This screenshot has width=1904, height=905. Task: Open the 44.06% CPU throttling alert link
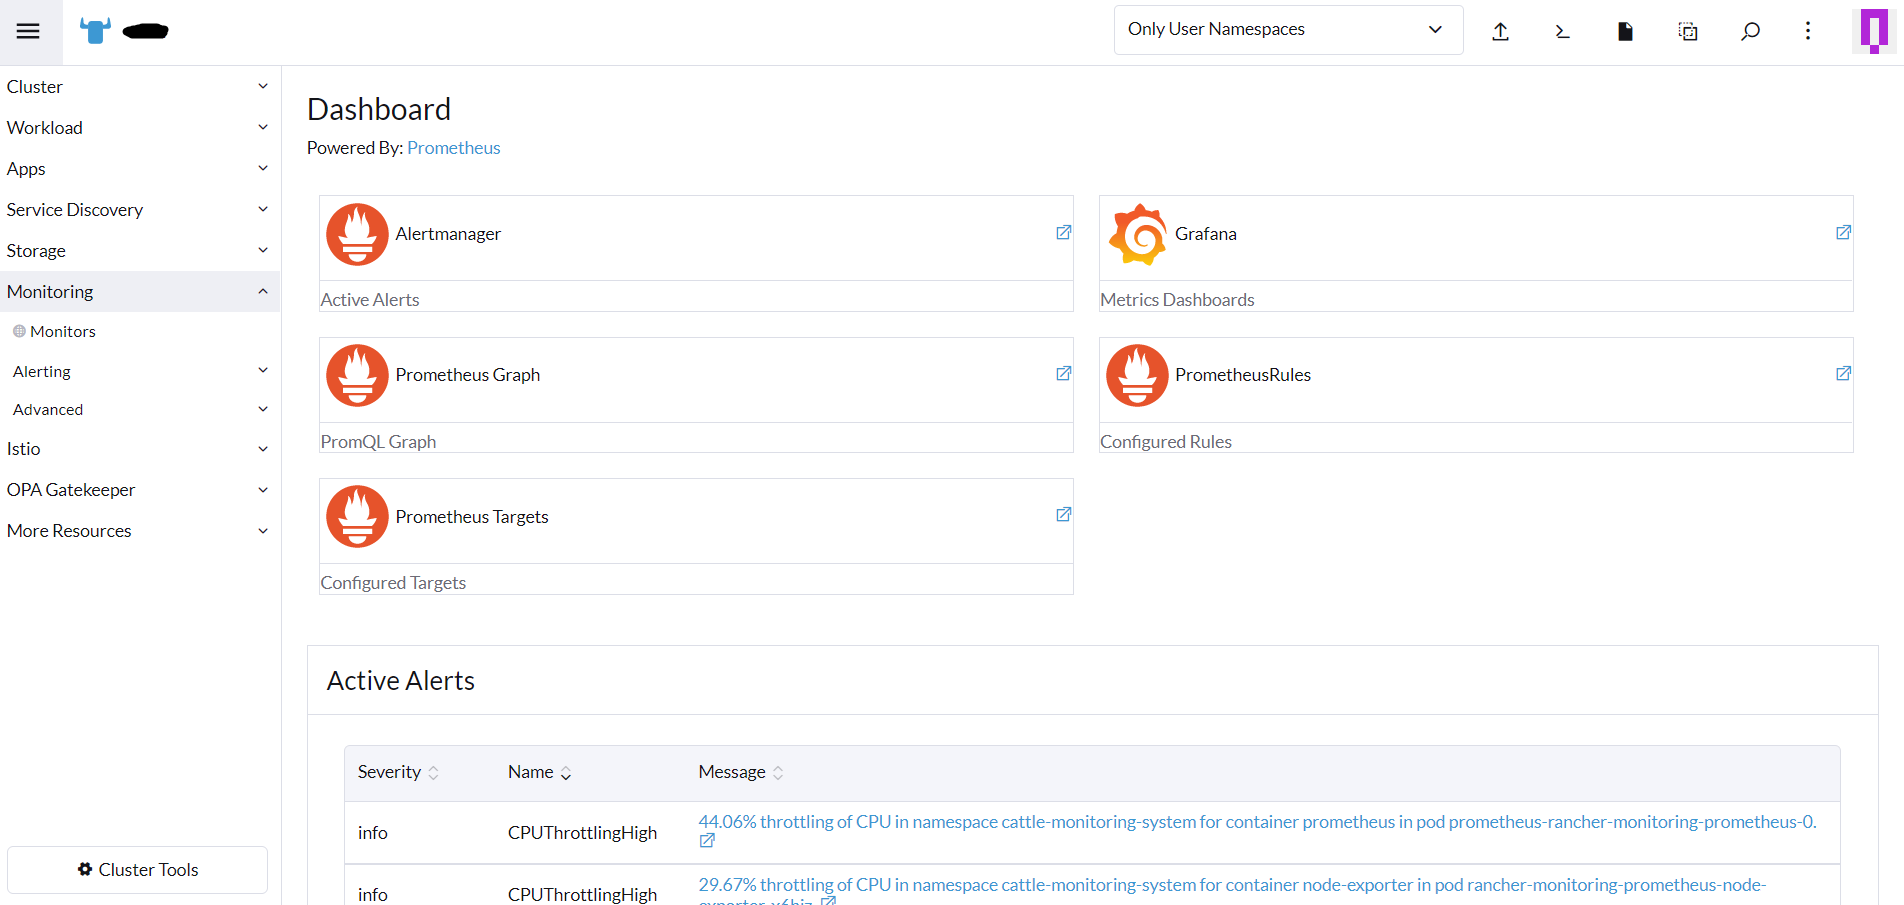(x=1257, y=822)
